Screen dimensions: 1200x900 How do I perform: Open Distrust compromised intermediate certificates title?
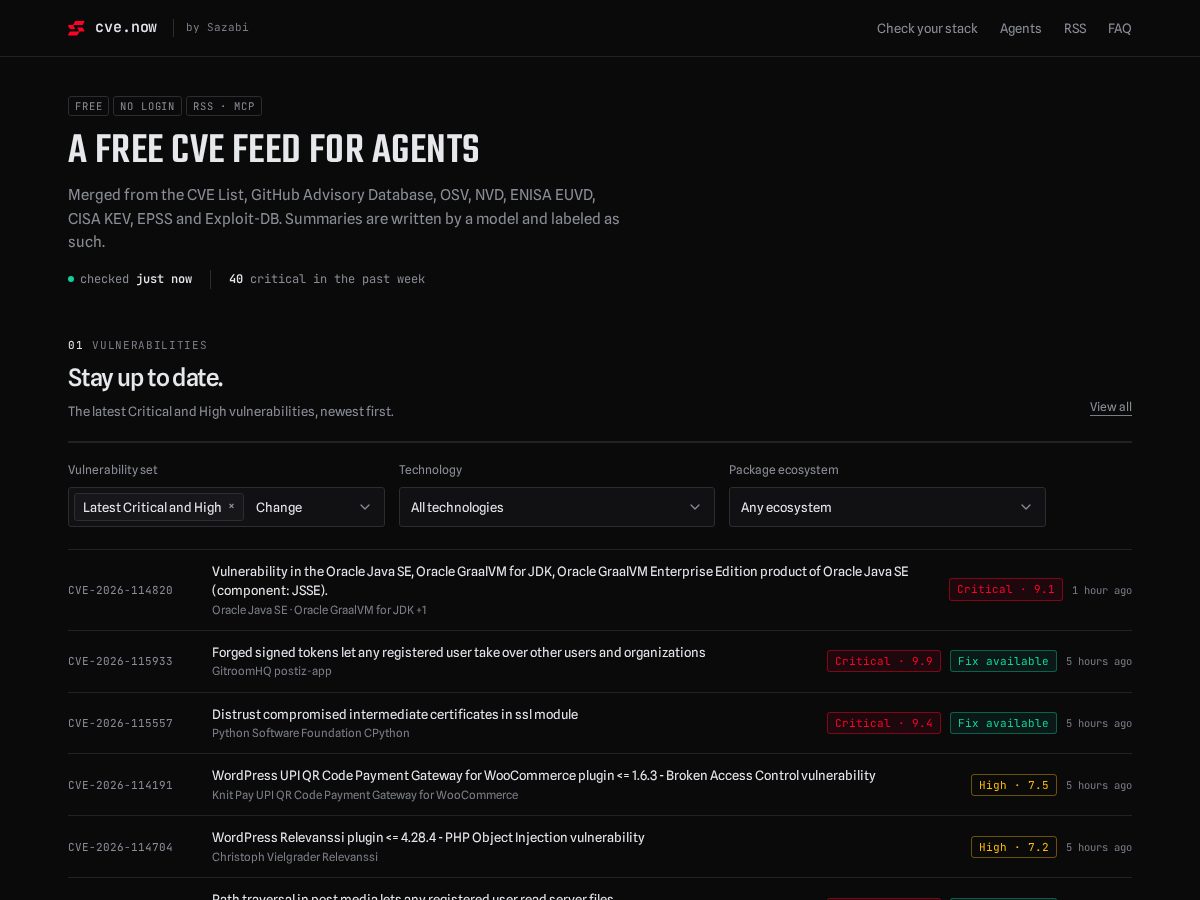[395, 714]
